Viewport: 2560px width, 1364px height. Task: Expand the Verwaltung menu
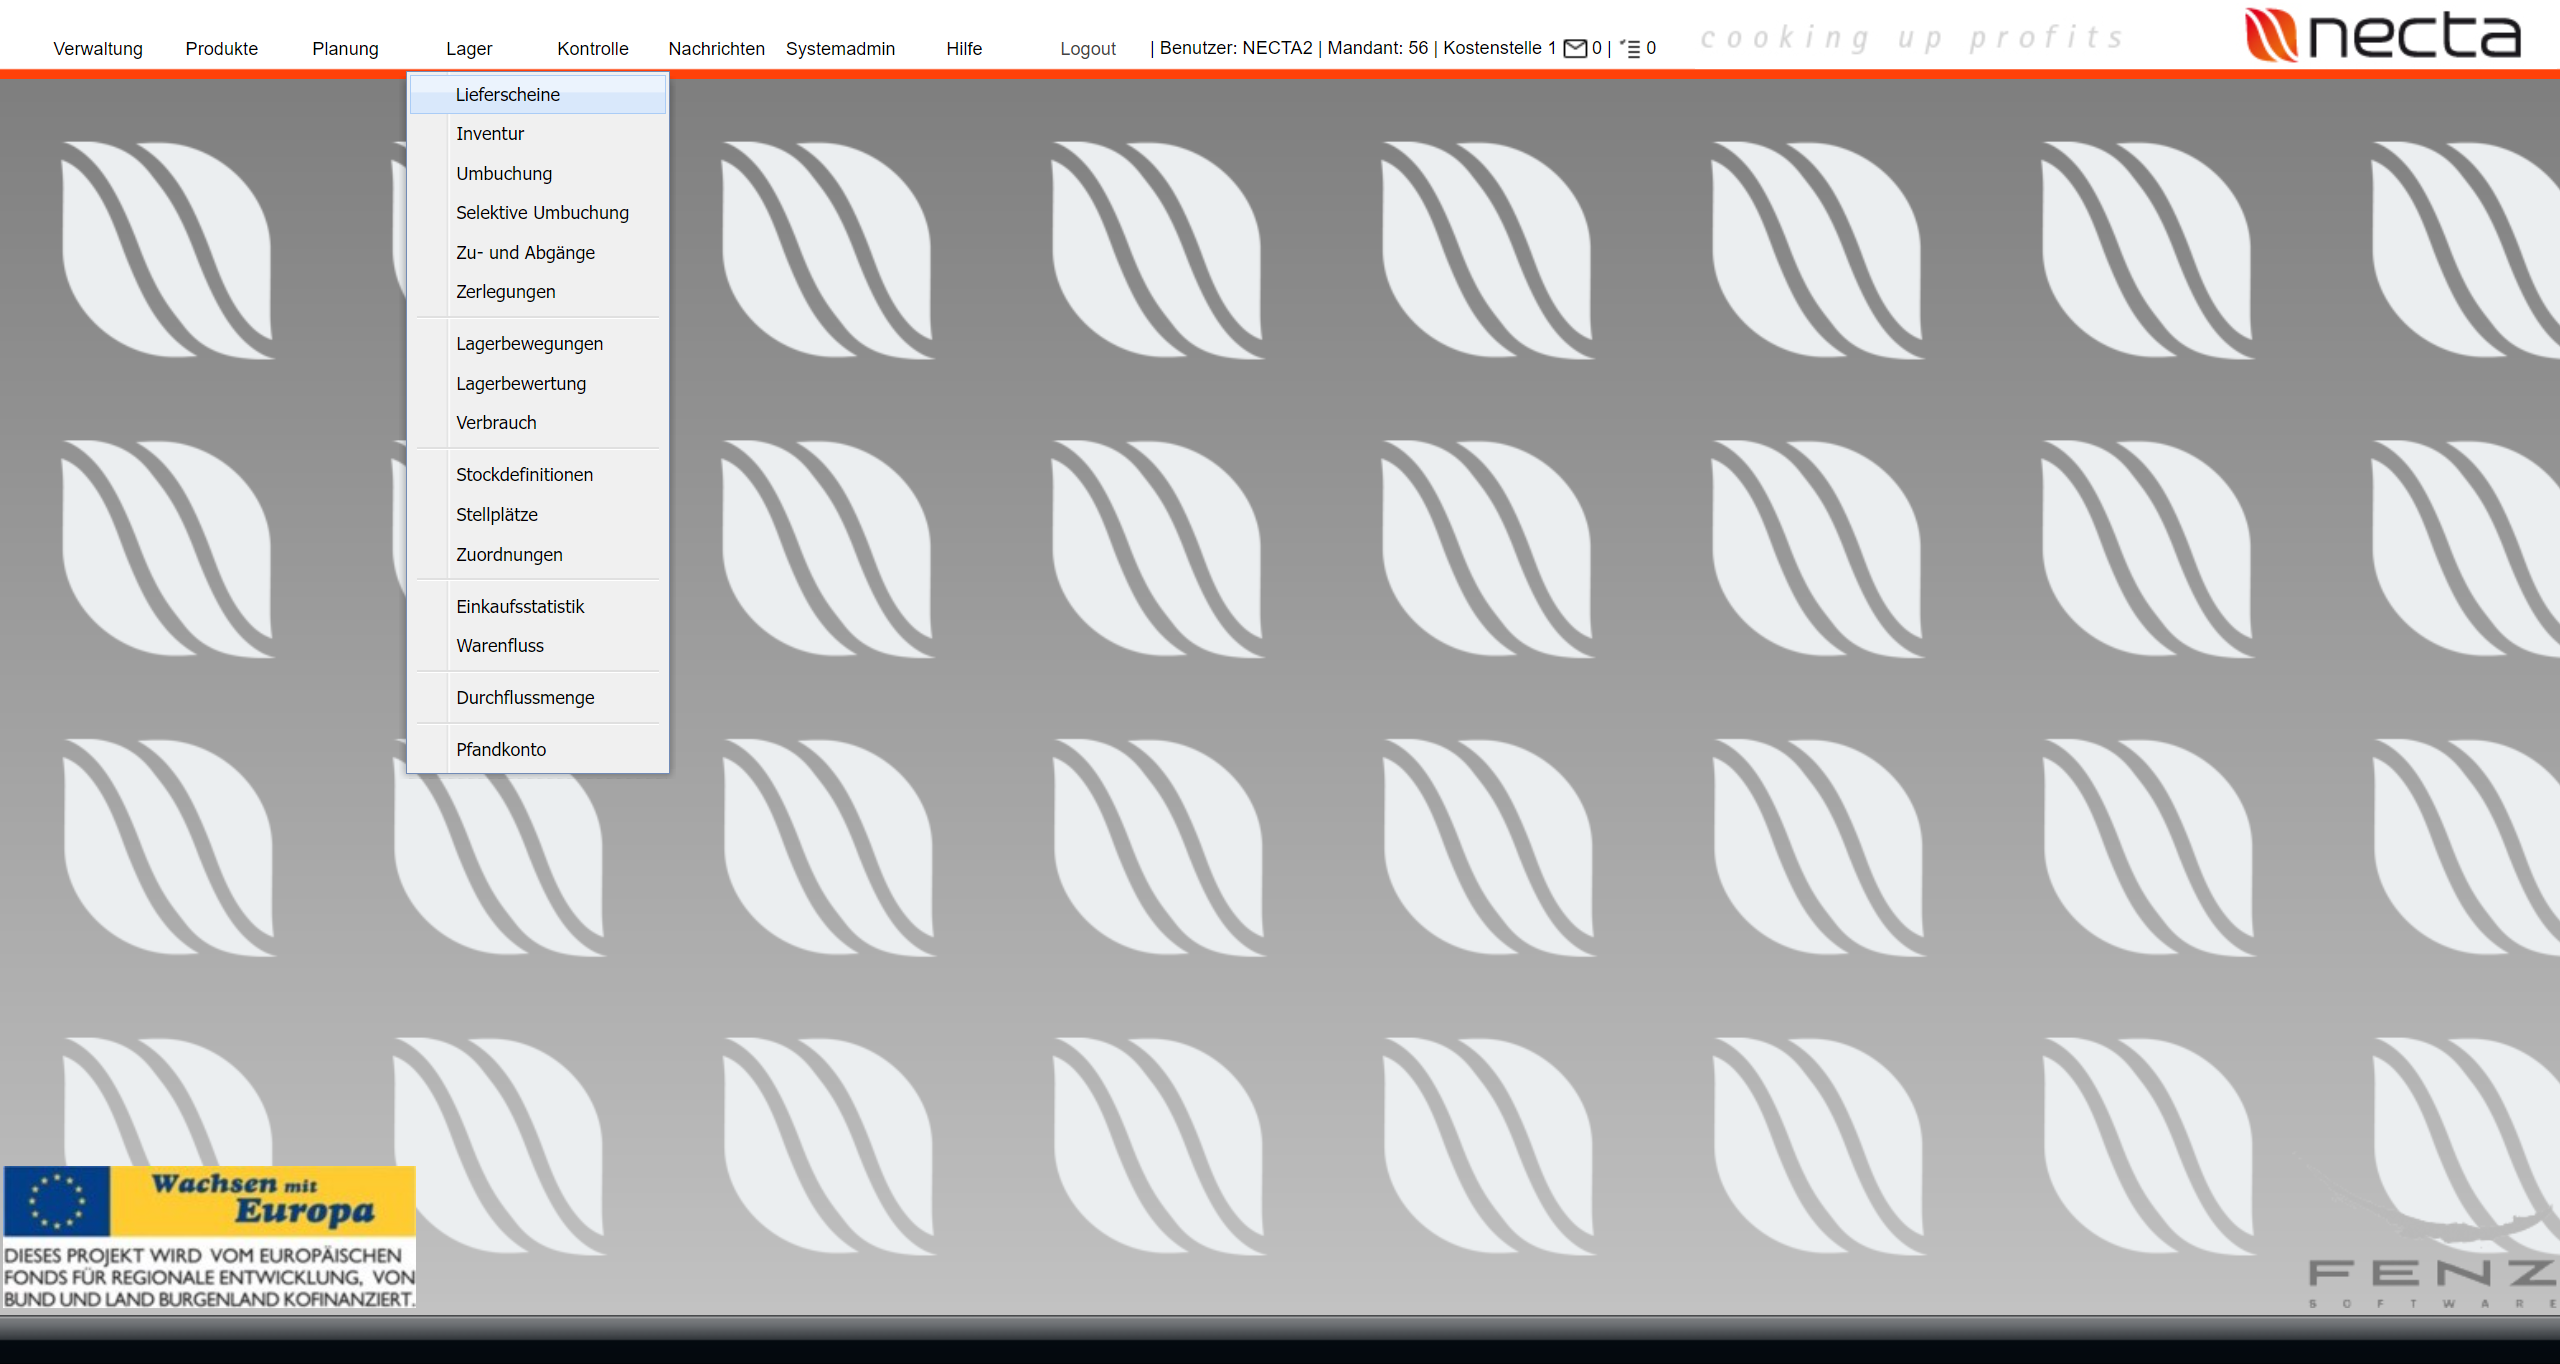coord(98,49)
